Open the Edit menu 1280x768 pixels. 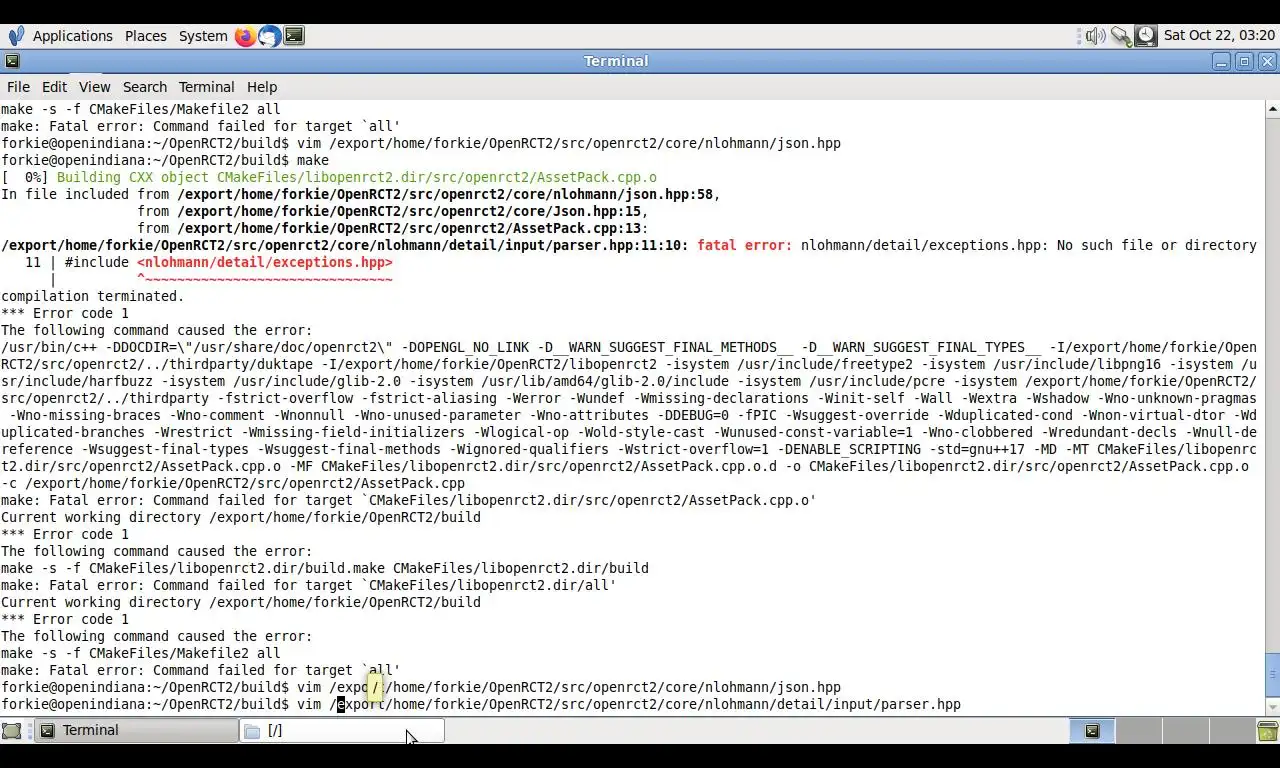point(54,87)
